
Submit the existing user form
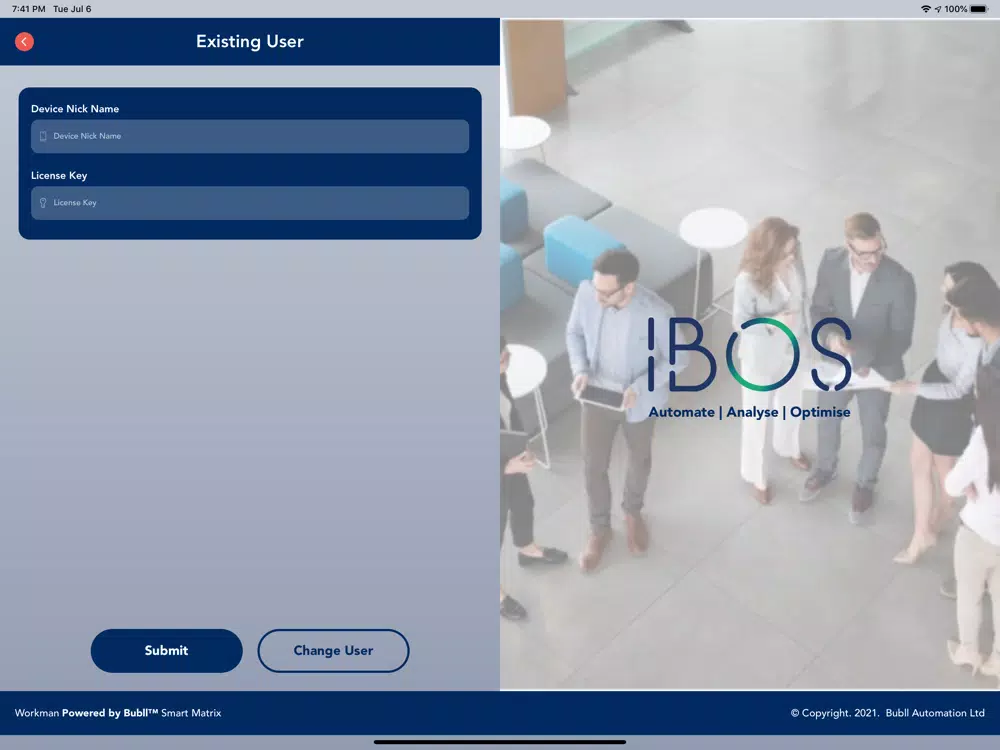(x=166, y=651)
